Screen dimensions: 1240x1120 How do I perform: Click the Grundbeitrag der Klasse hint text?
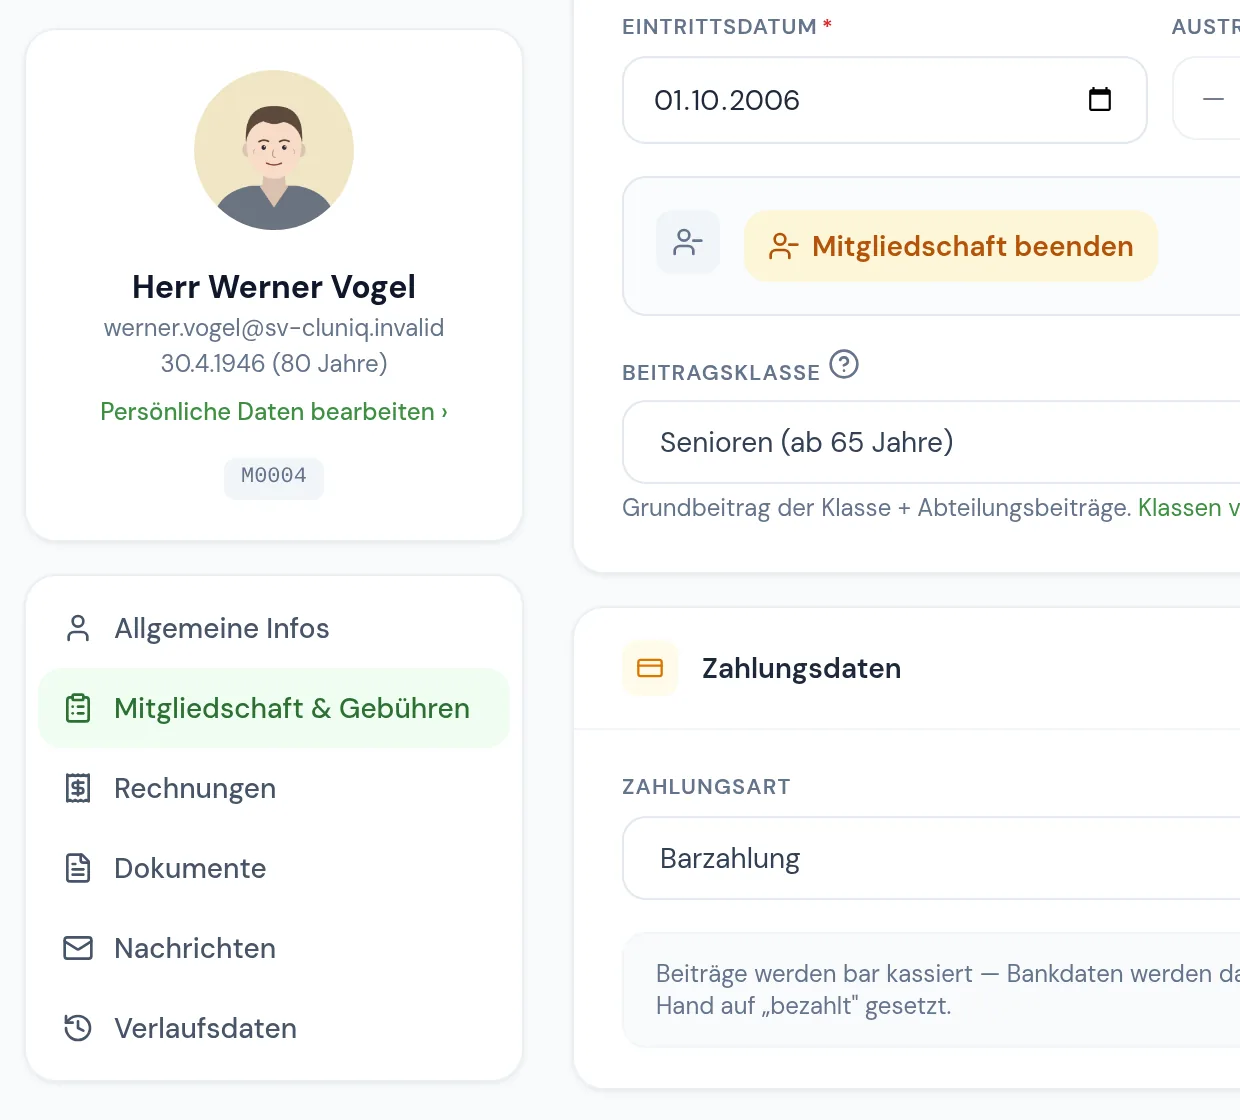pyautogui.click(x=876, y=508)
